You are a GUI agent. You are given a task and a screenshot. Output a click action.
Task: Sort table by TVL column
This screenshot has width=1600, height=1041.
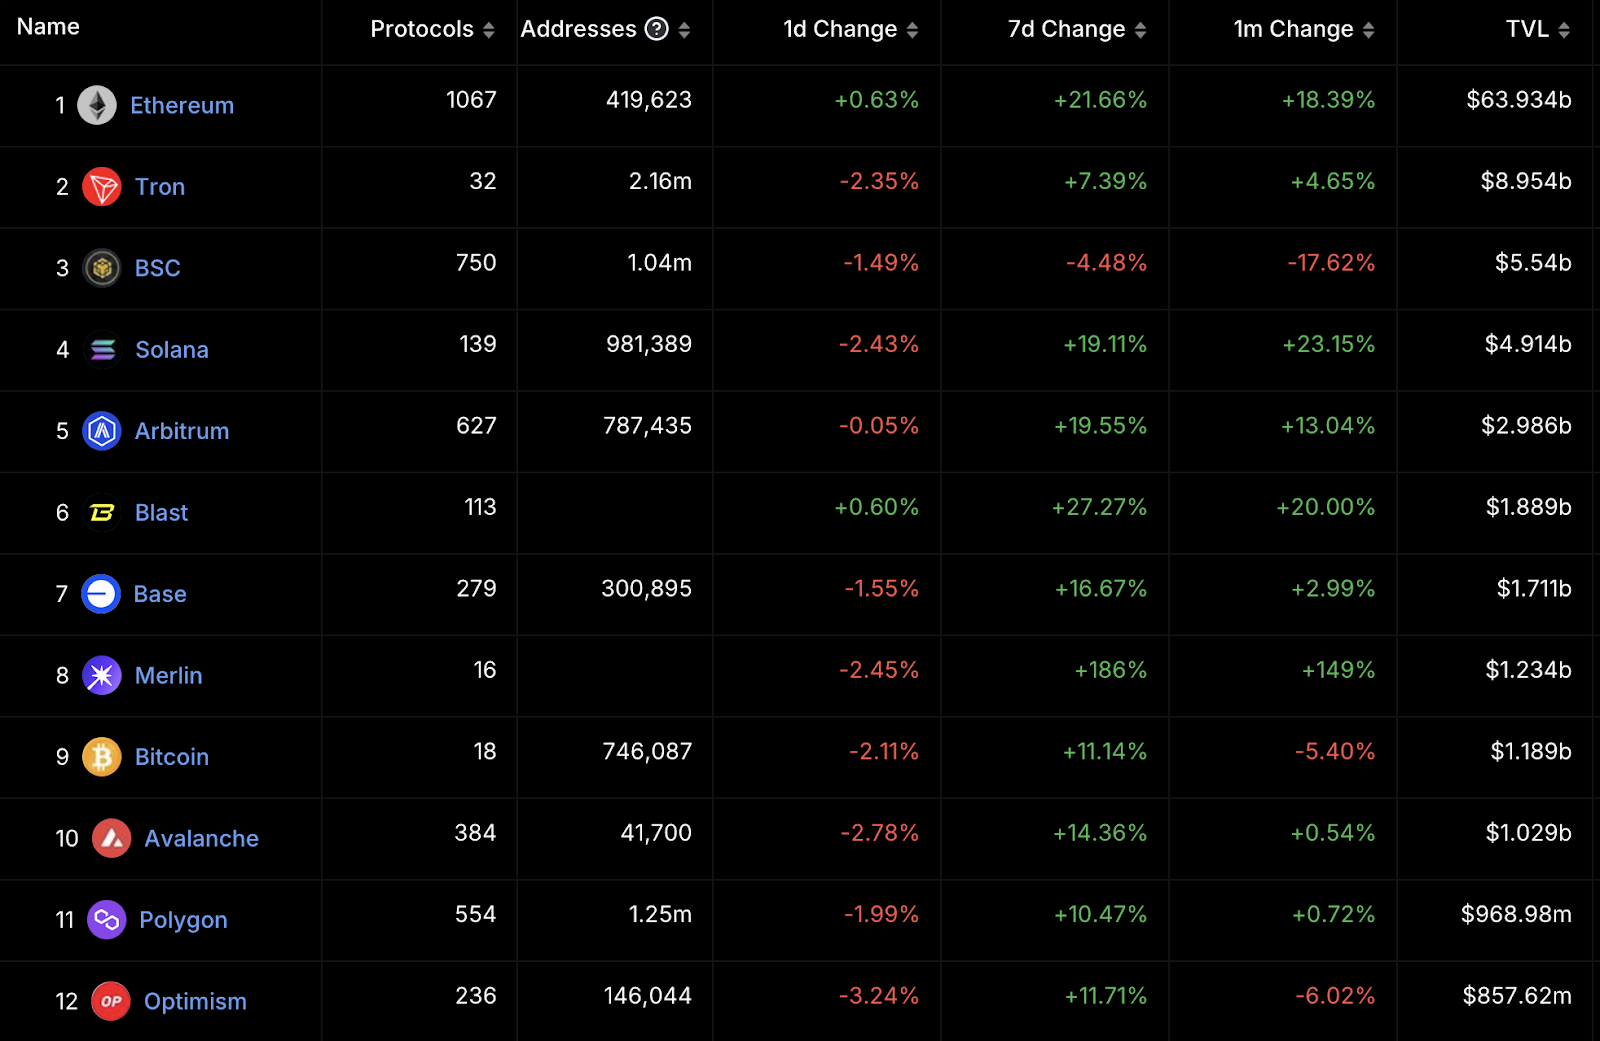point(1564,31)
